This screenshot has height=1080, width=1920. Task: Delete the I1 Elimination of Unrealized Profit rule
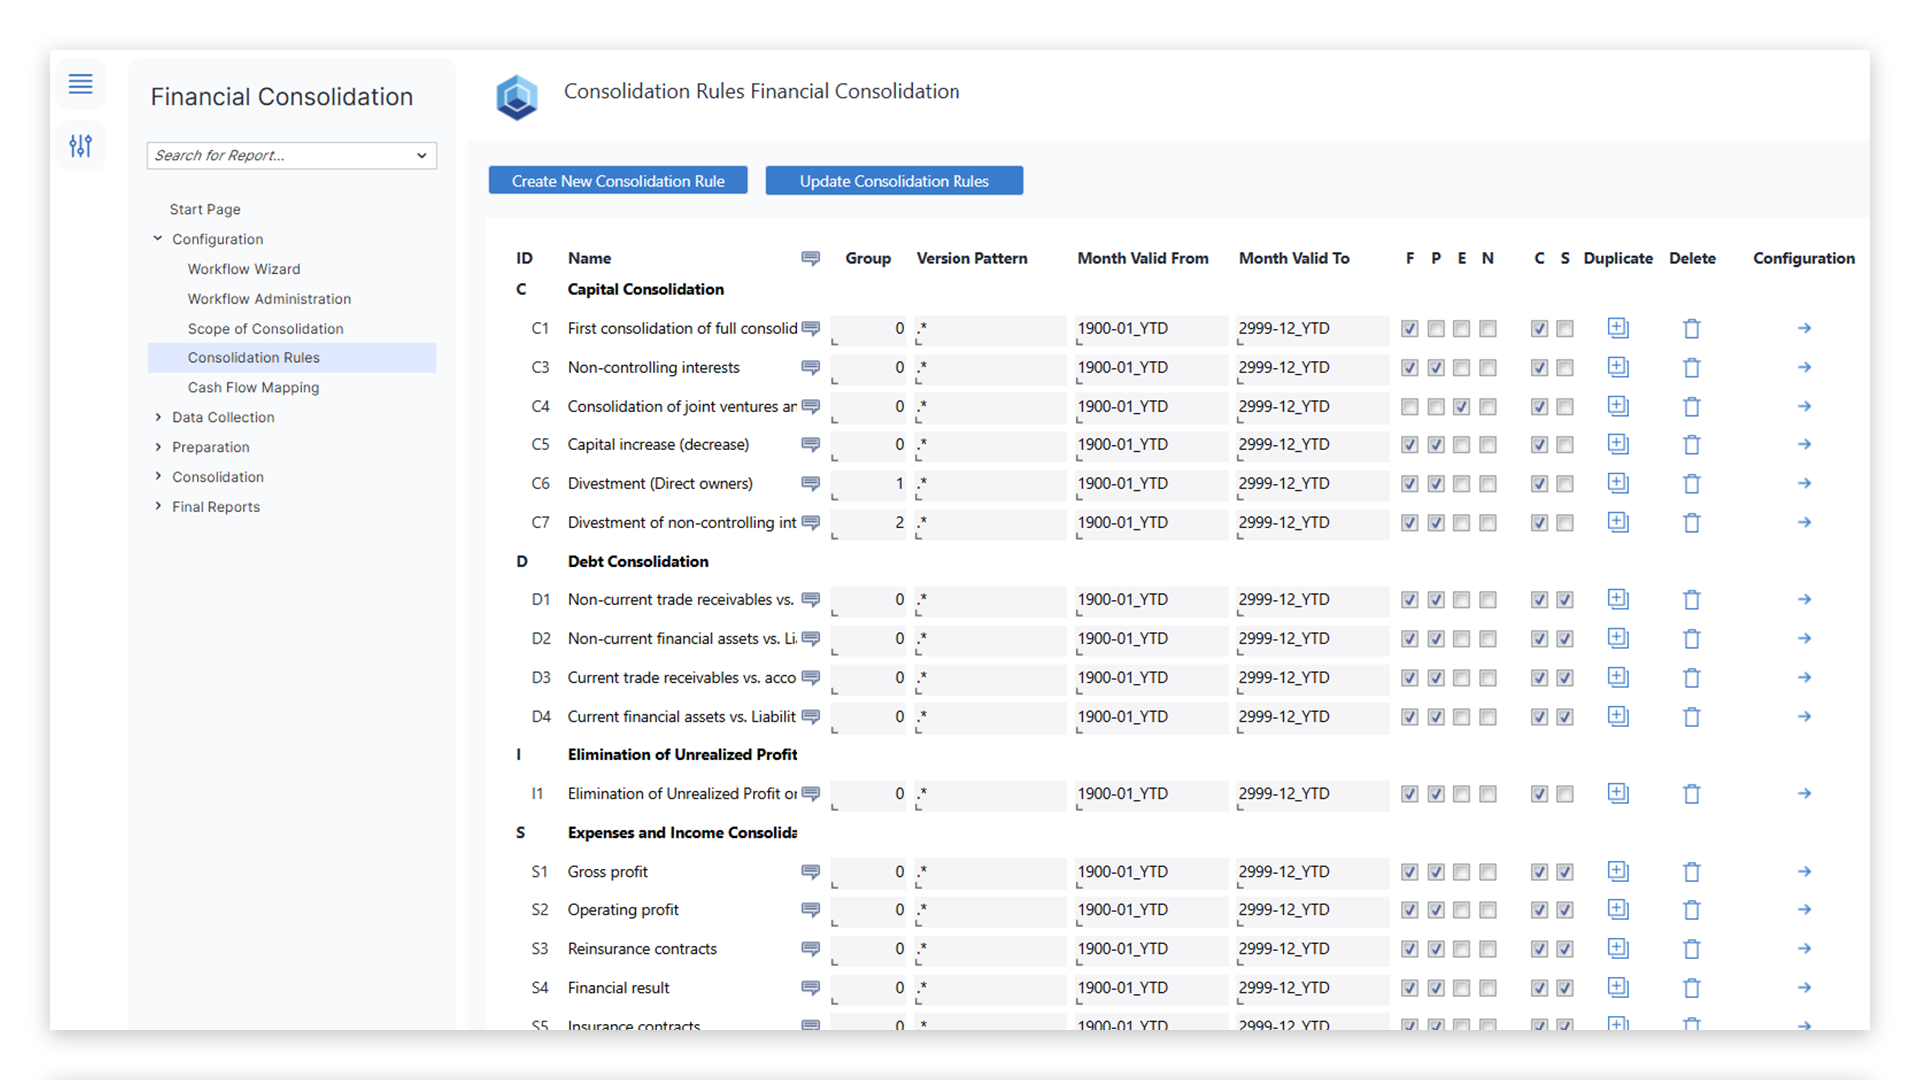point(1691,793)
